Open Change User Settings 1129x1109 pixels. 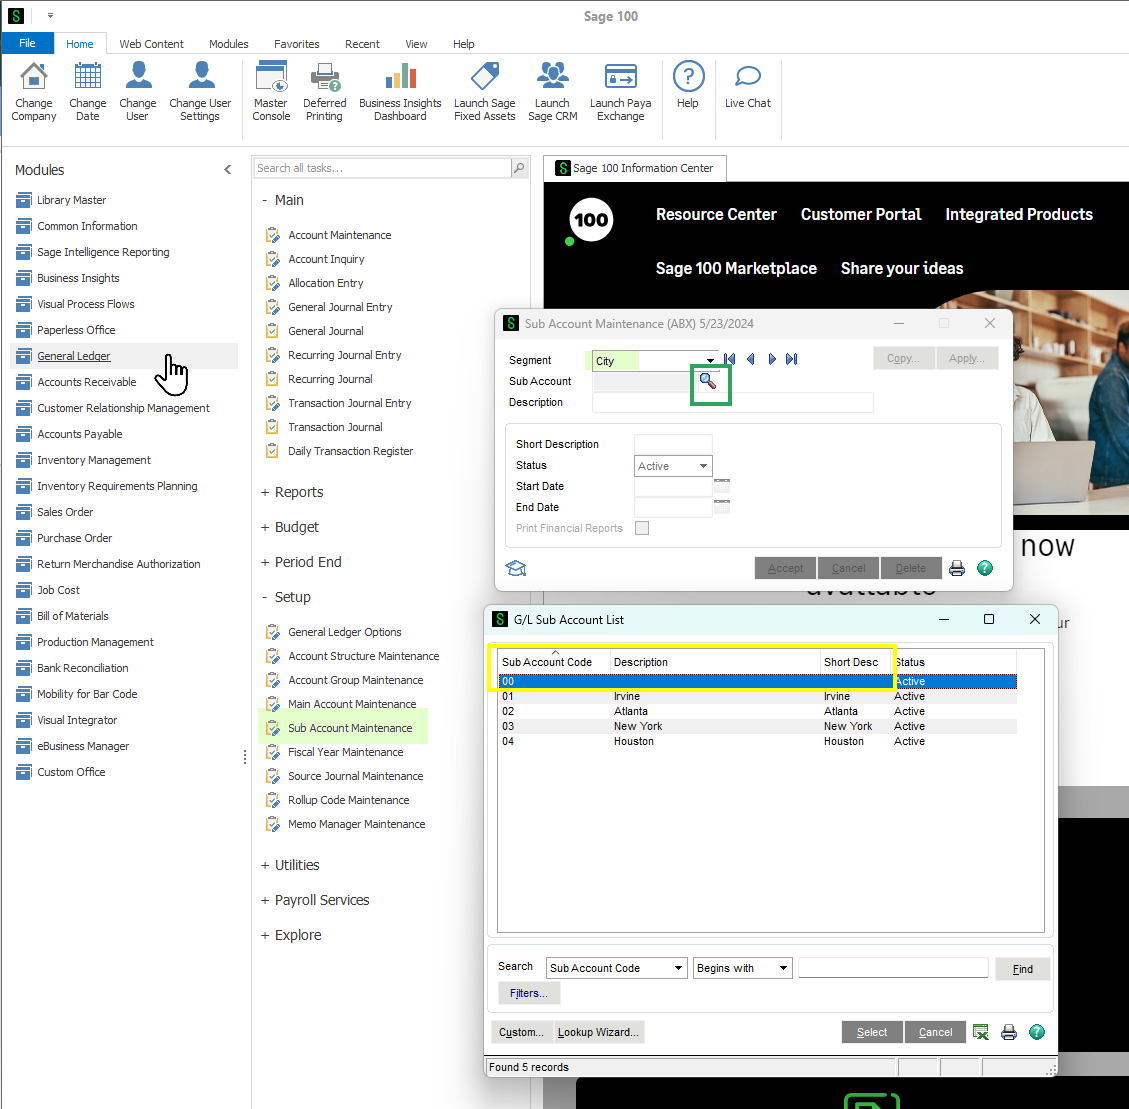pyautogui.click(x=200, y=91)
